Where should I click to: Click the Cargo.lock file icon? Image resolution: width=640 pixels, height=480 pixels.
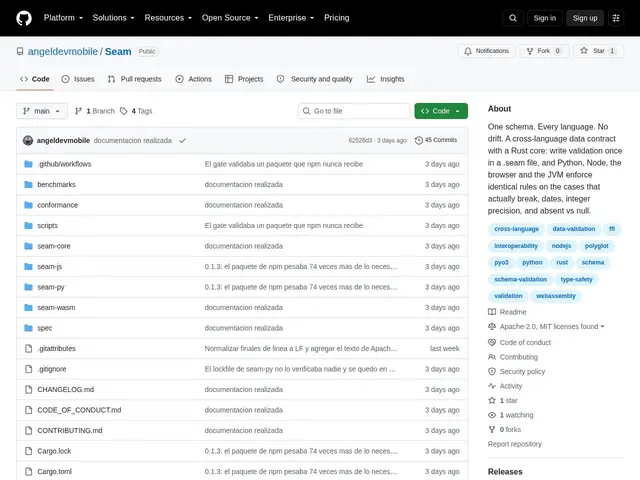[28, 451]
